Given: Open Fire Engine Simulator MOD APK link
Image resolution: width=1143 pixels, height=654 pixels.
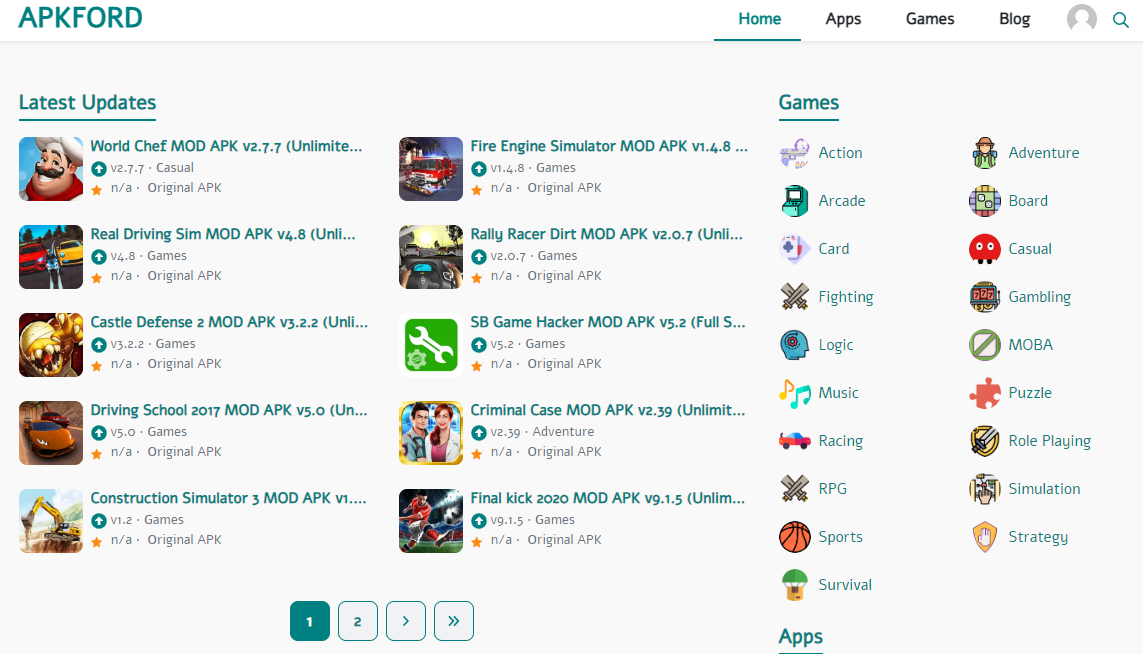Looking at the screenshot, I should [x=609, y=146].
